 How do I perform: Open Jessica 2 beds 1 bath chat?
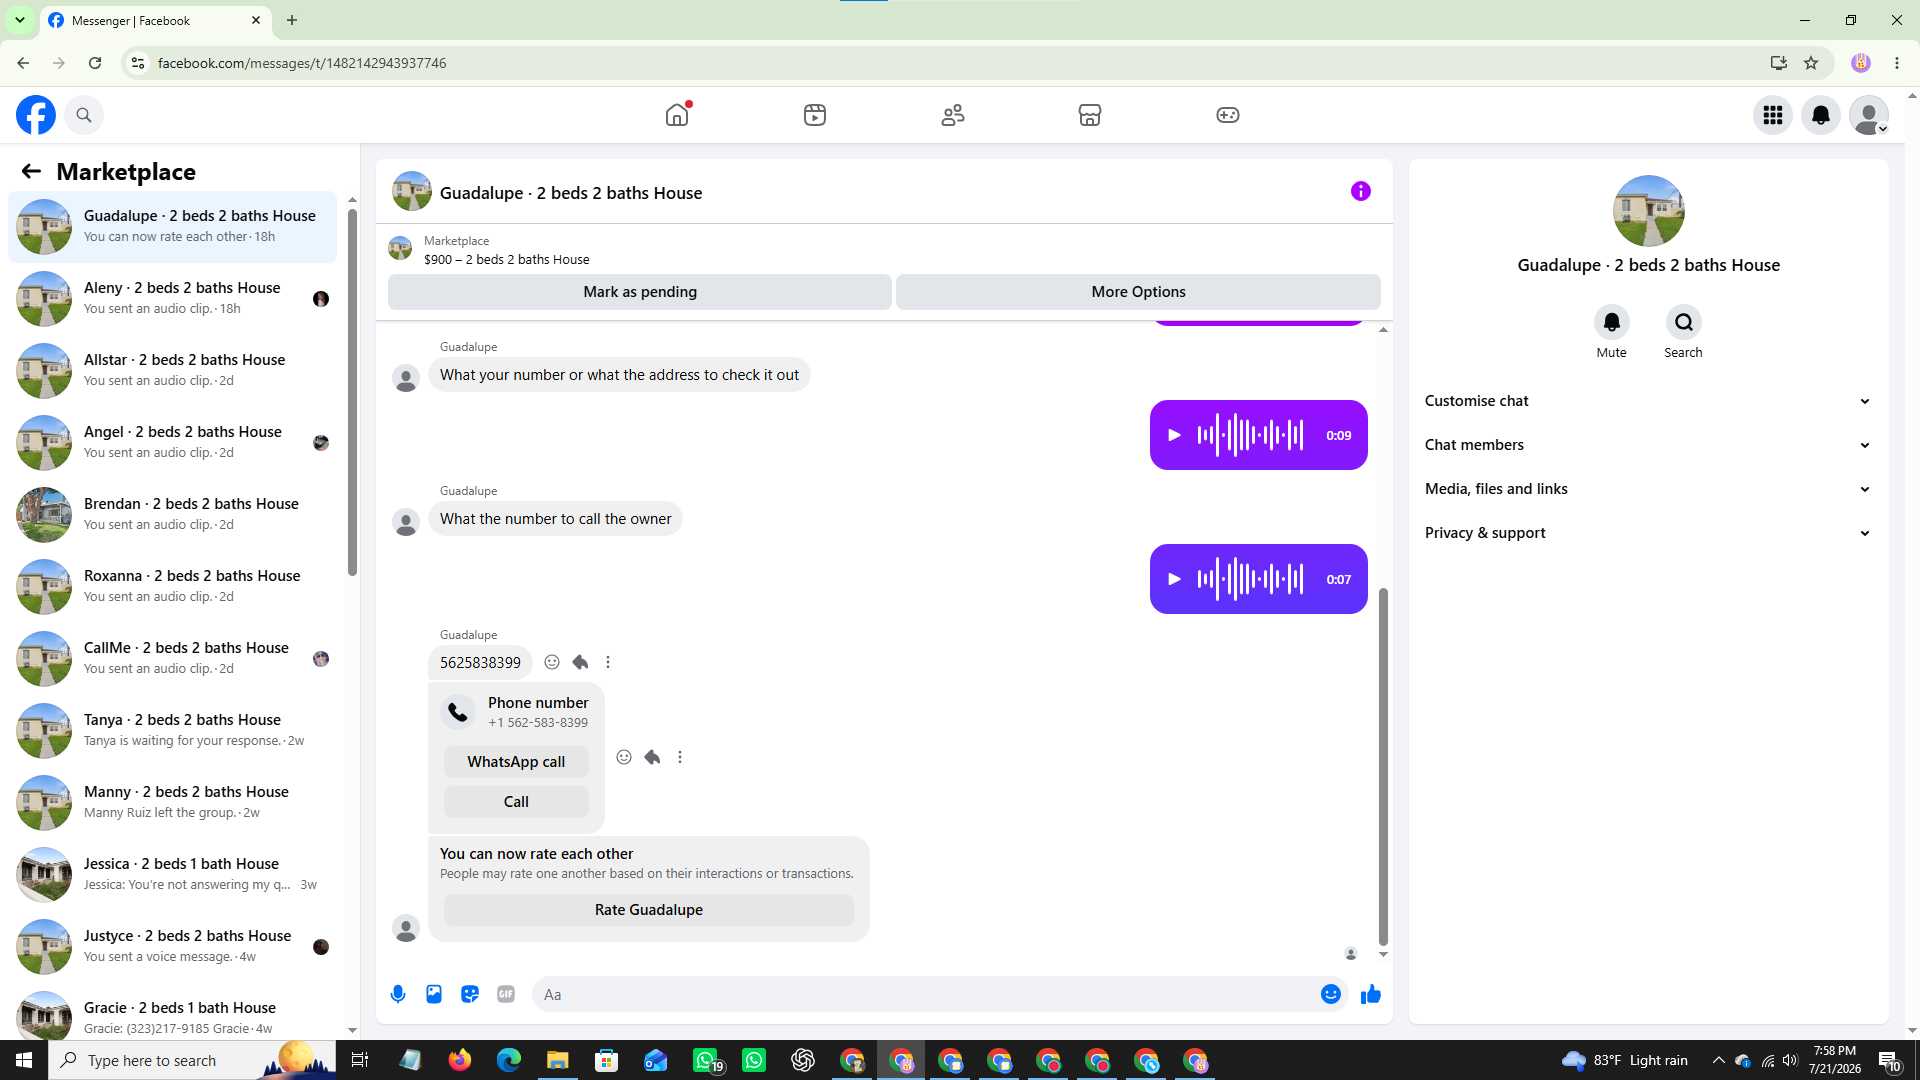coord(173,874)
